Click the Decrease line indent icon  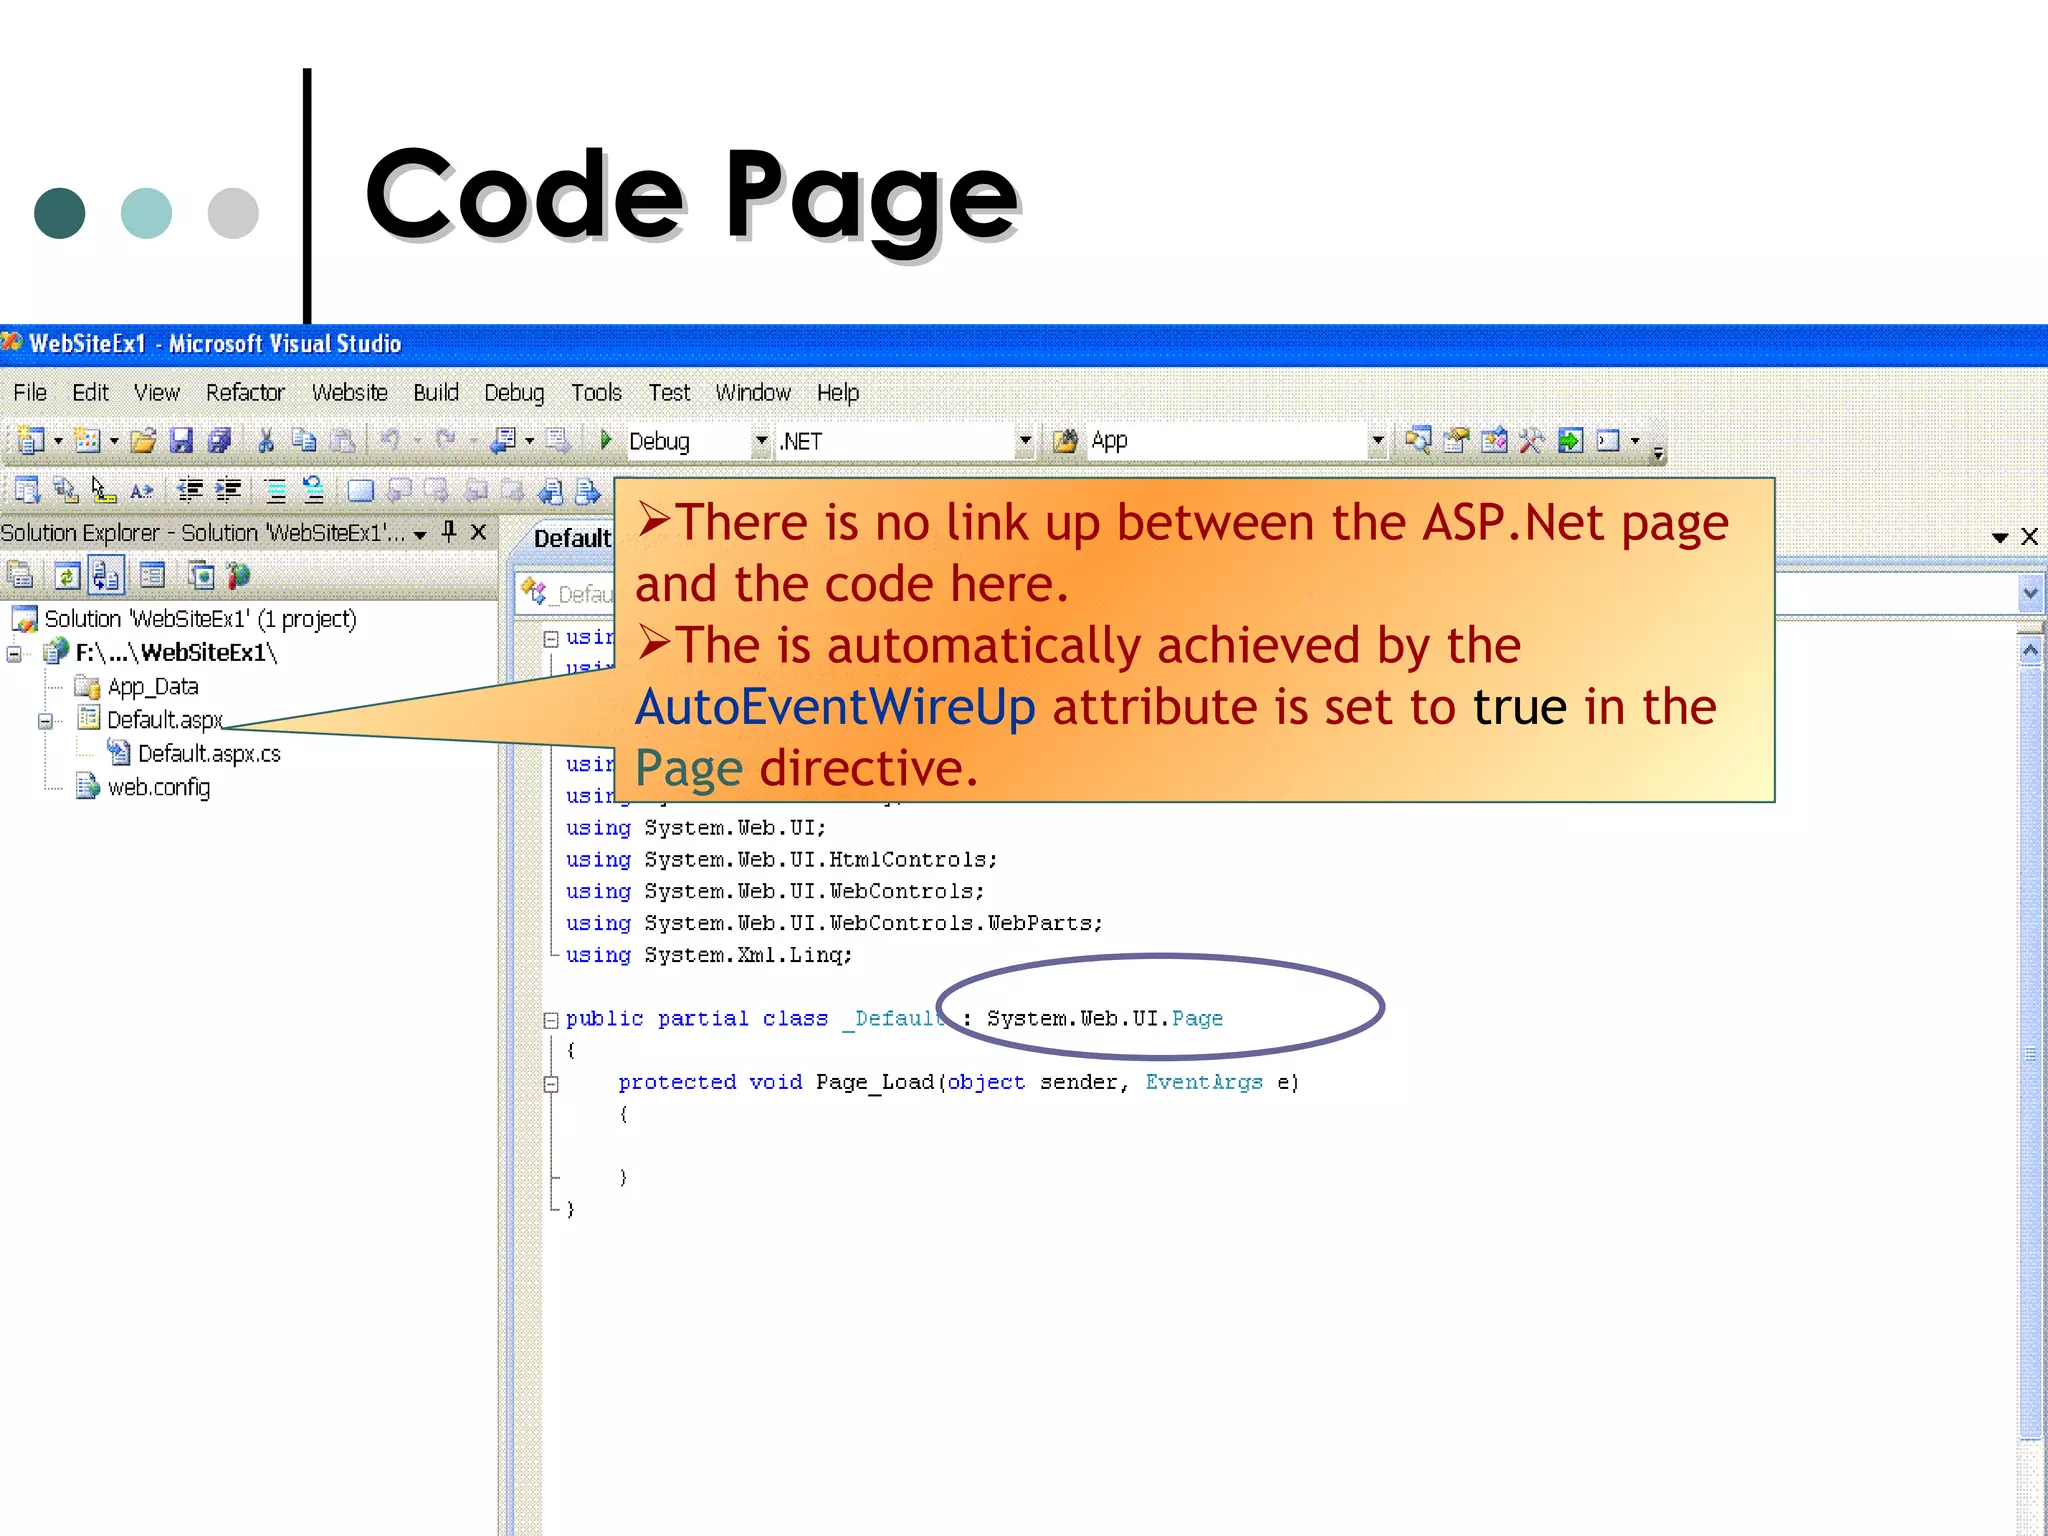[x=189, y=490]
